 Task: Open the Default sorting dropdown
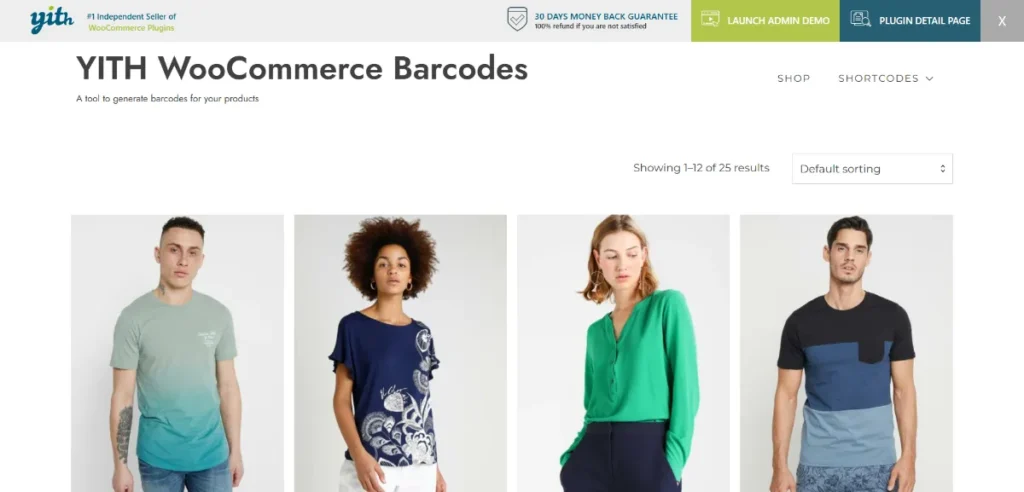[x=872, y=169]
